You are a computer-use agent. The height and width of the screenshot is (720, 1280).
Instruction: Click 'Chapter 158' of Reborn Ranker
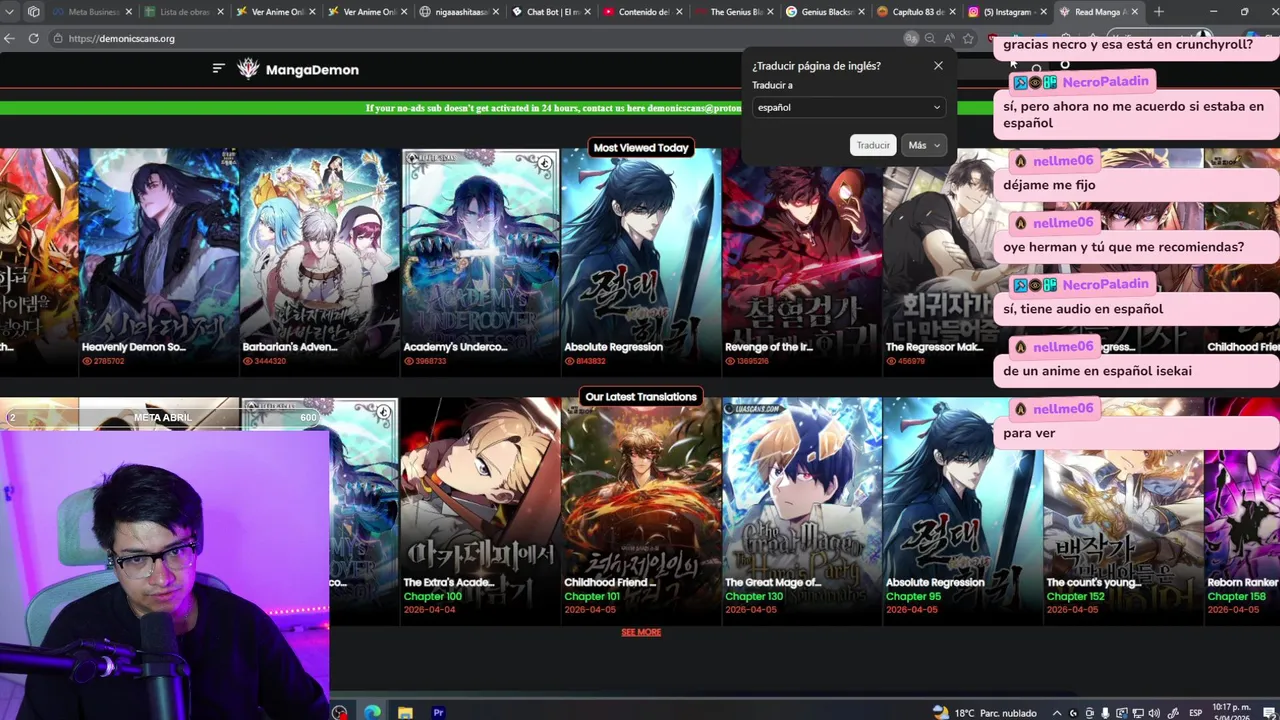click(1236, 596)
